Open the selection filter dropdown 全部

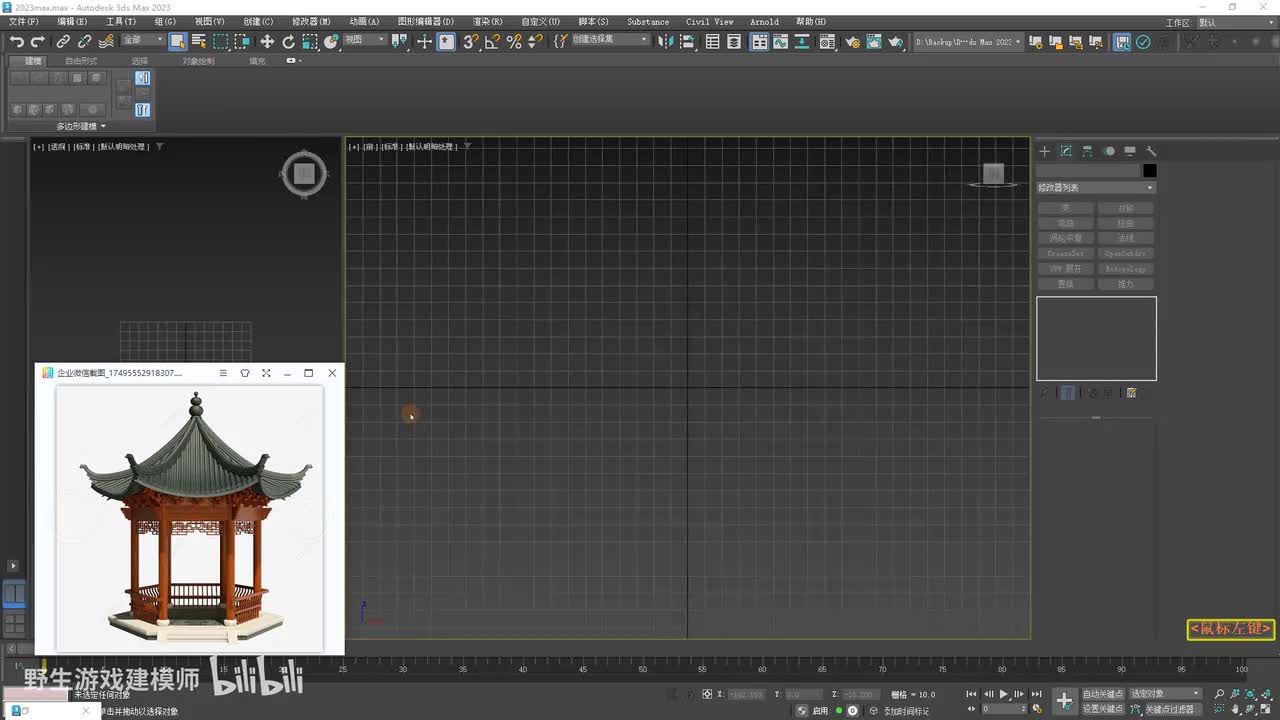tap(142, 40)
